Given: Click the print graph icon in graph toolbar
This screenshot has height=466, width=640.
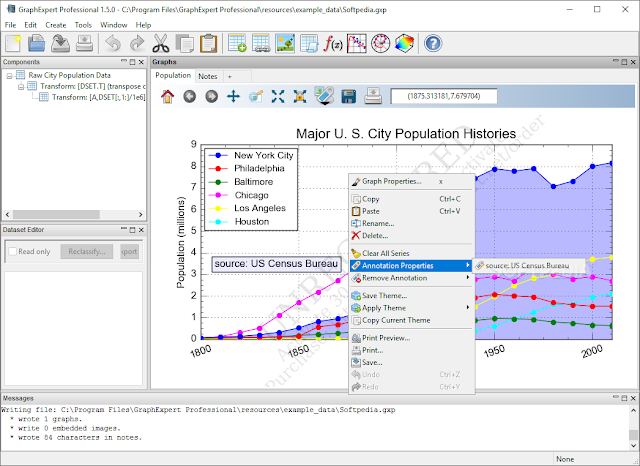Looking at the screenshot, I should click(x=373, y=96).
